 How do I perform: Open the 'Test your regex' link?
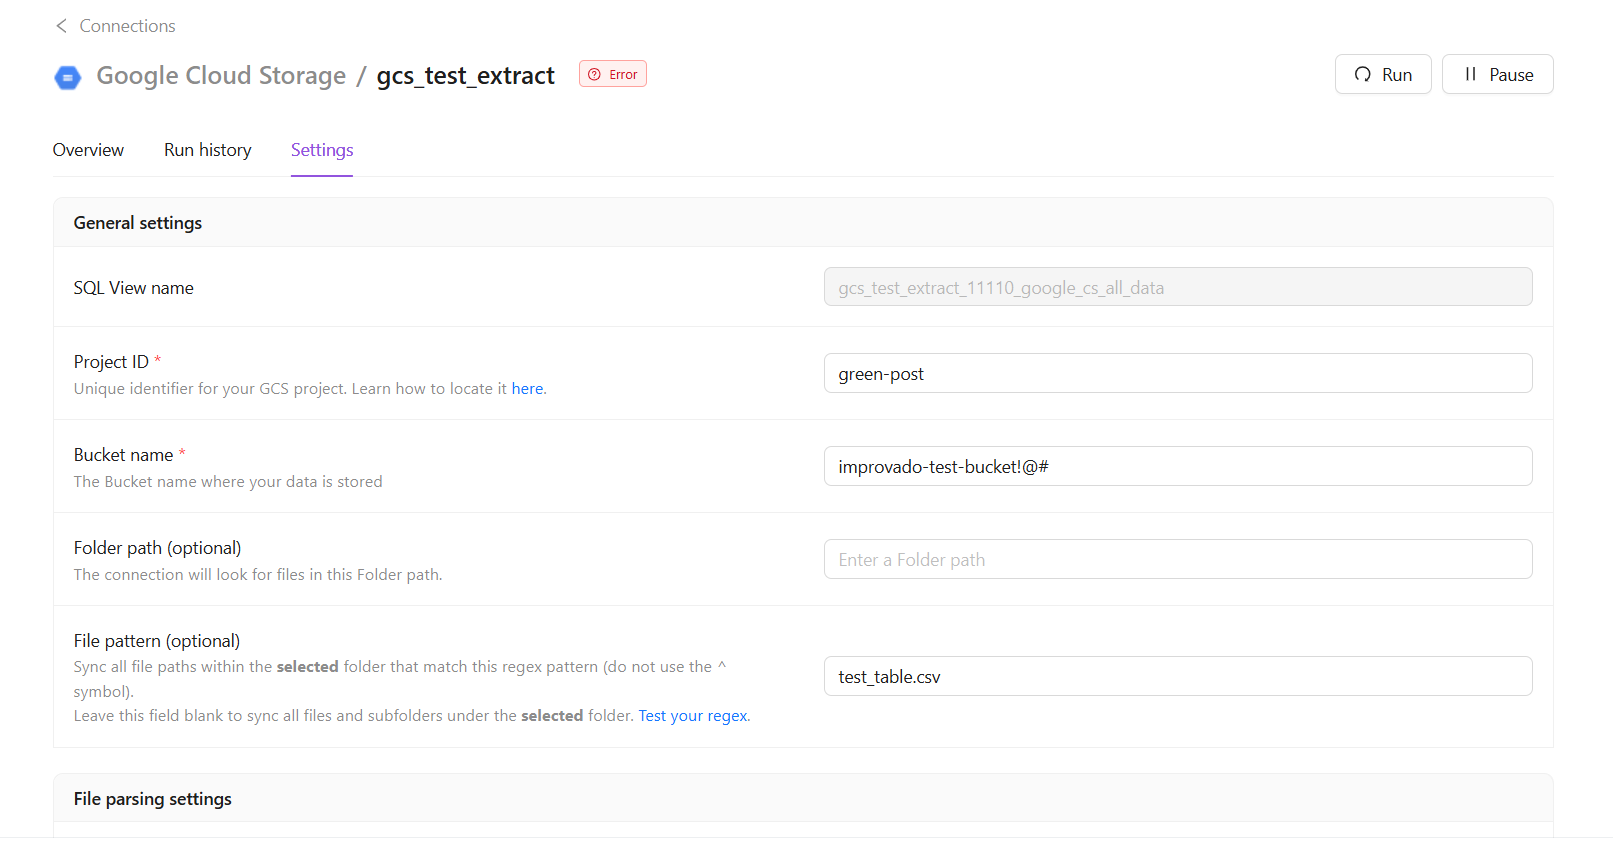[x=693, y=716]
